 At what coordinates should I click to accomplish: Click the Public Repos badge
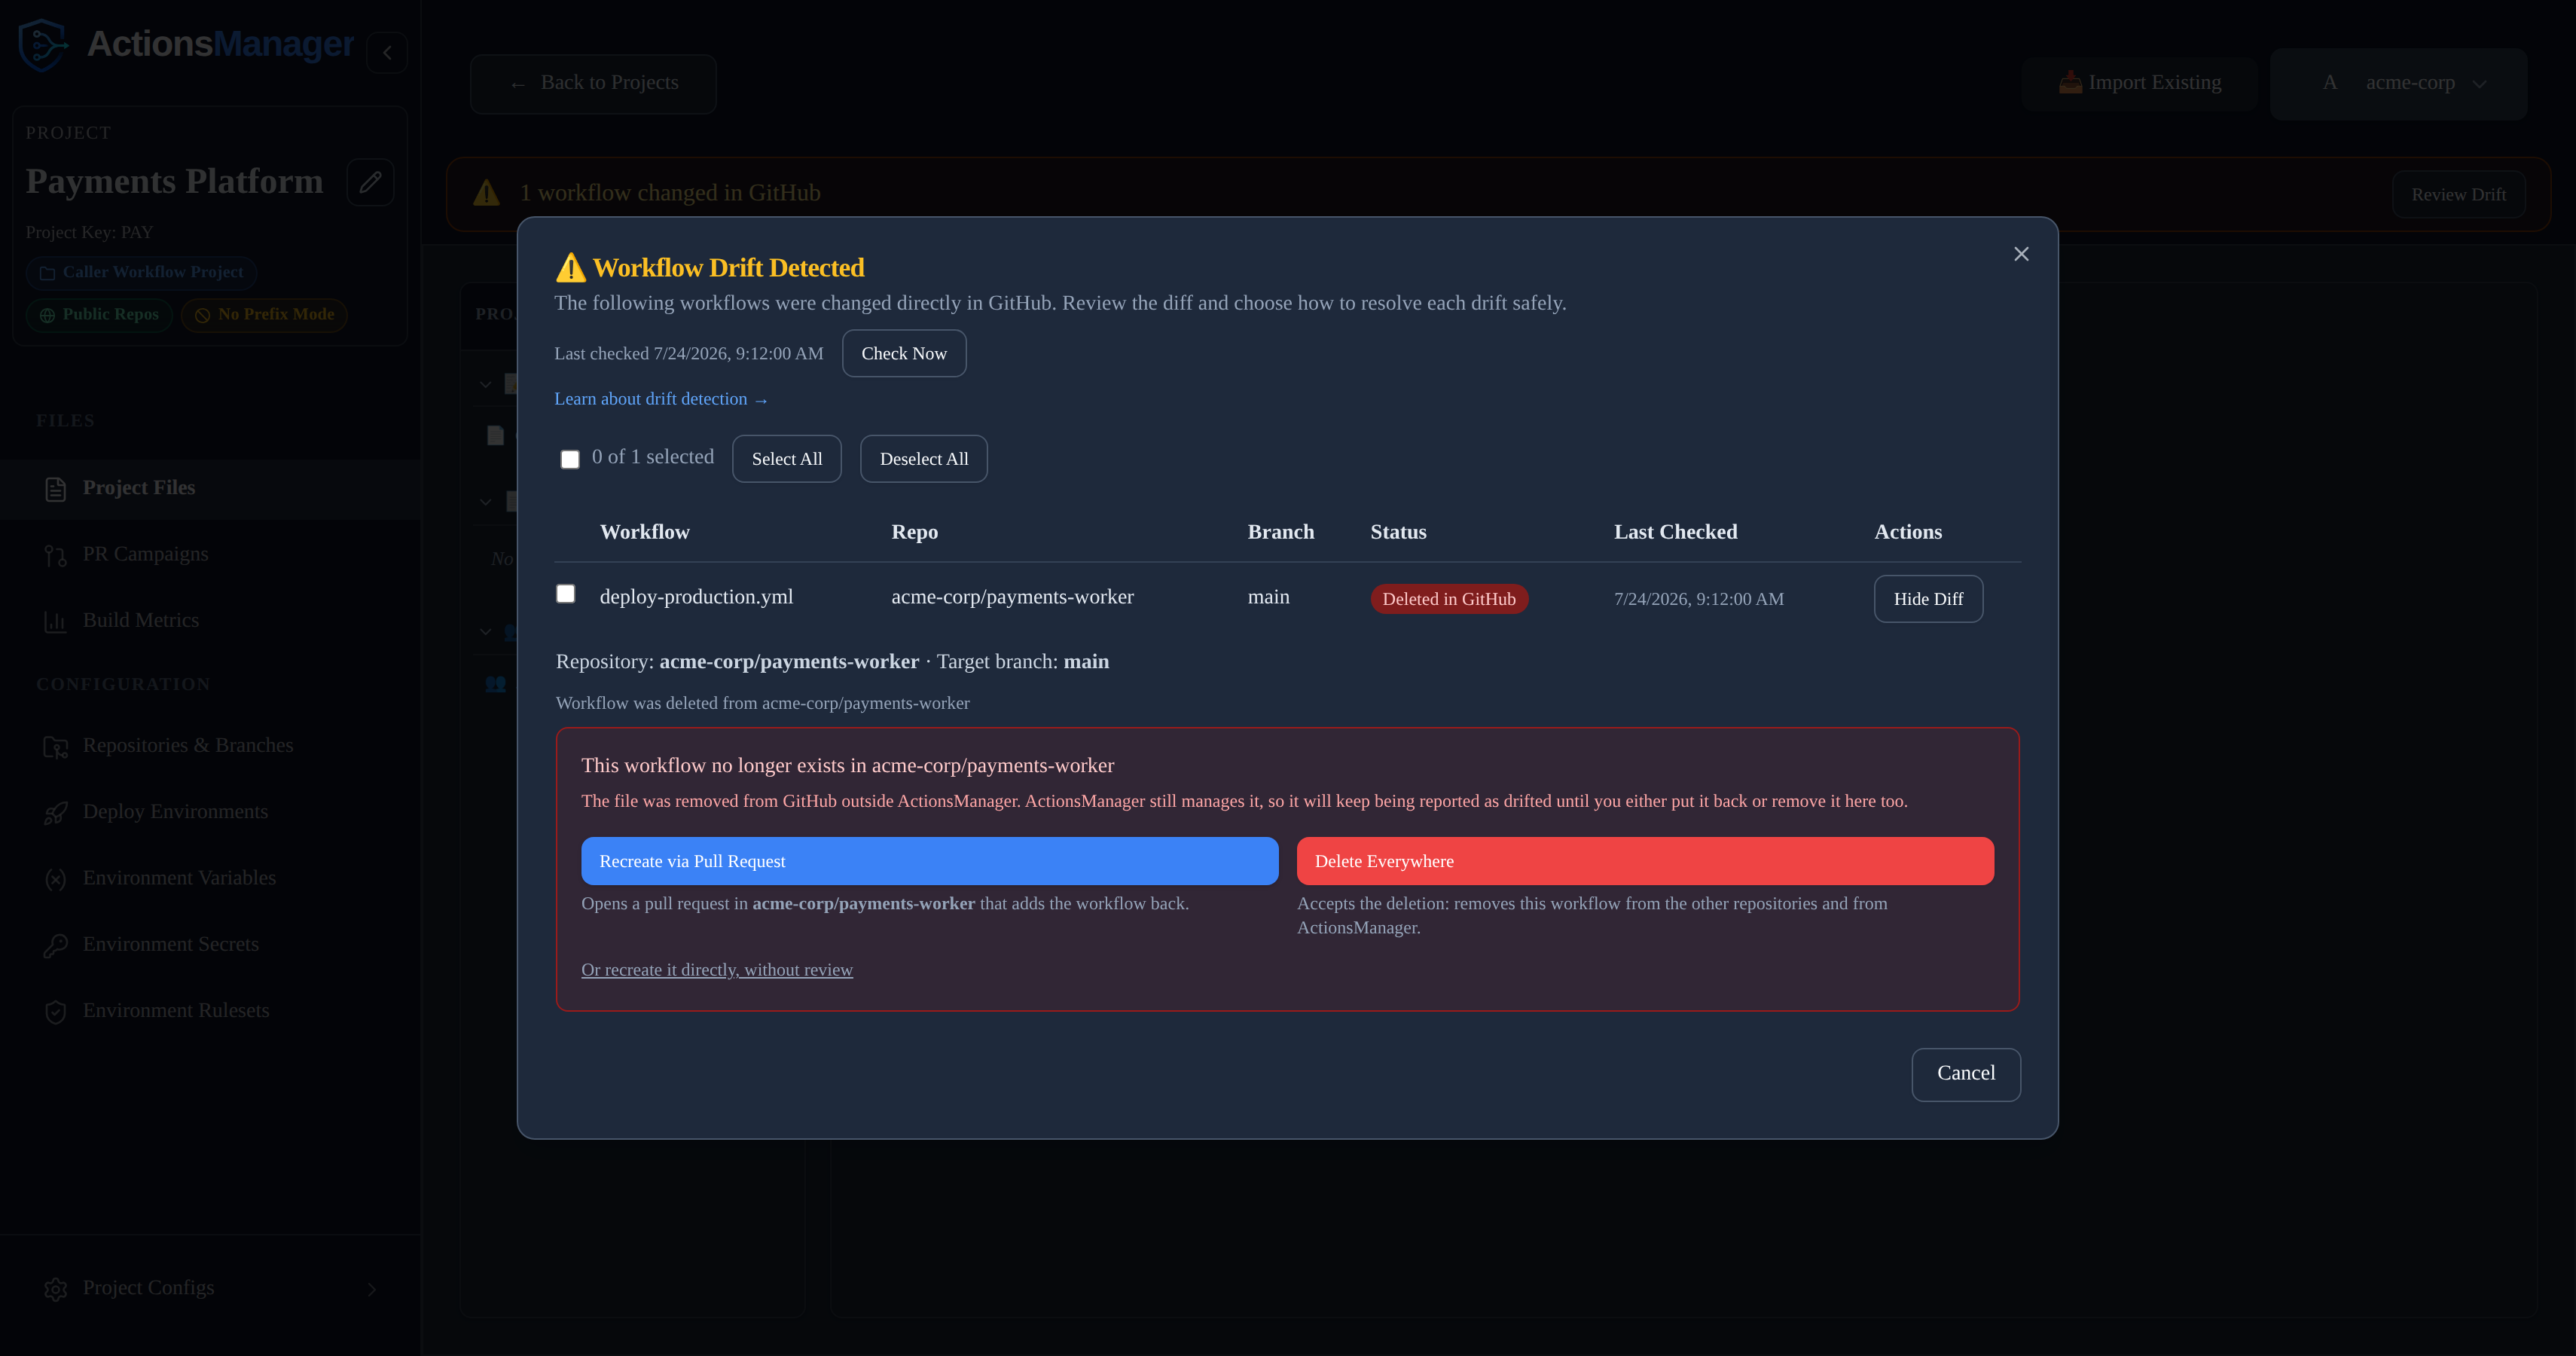click(x=99, y=315)
